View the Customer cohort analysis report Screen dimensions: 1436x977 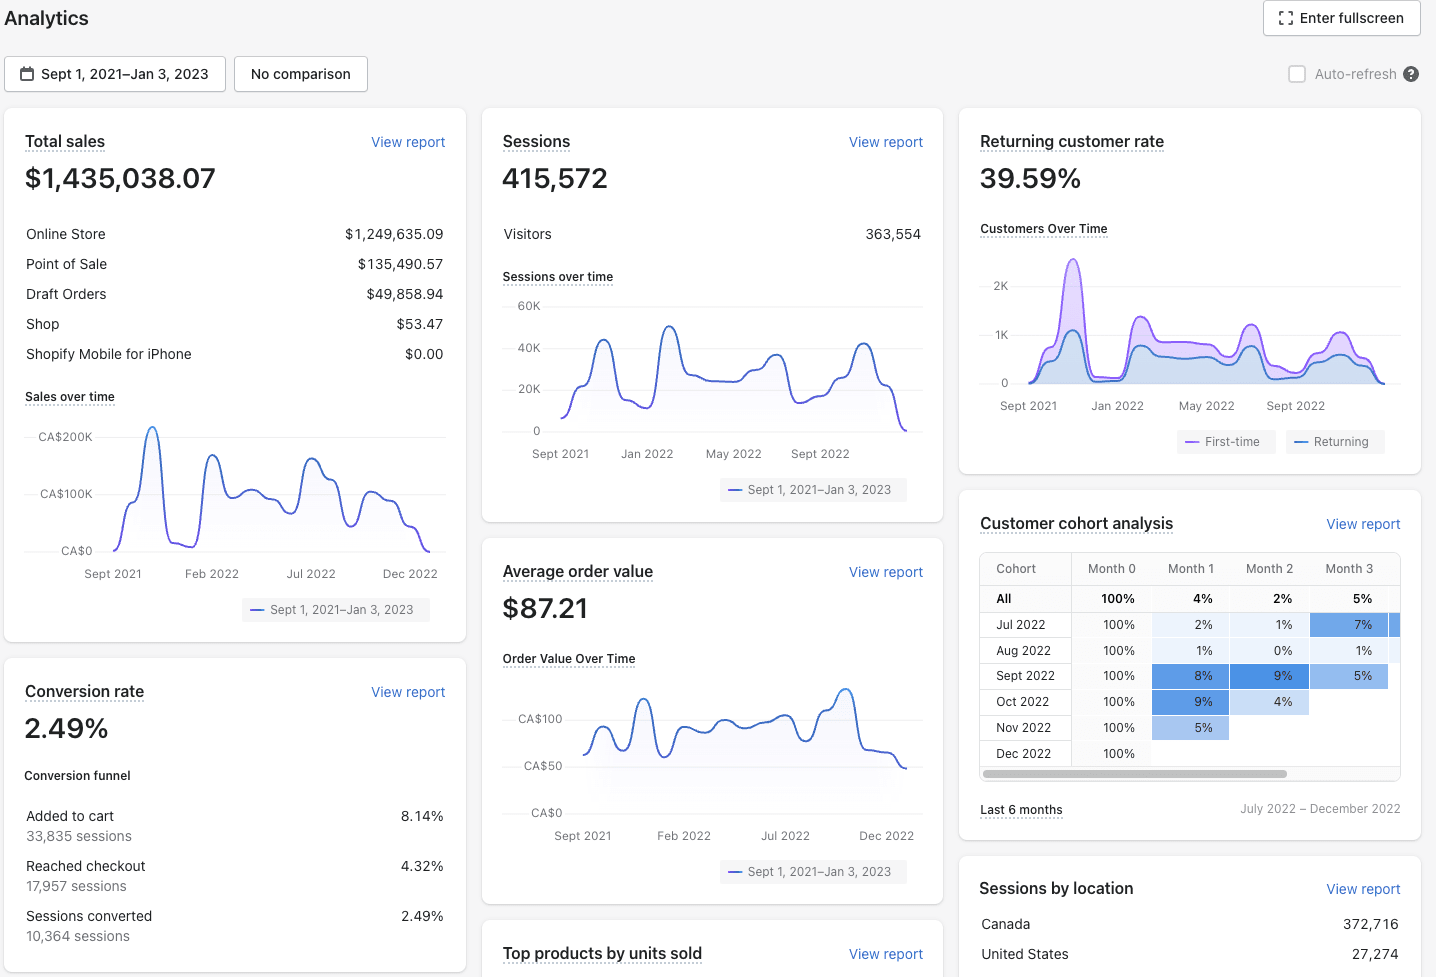point(1363,524)
